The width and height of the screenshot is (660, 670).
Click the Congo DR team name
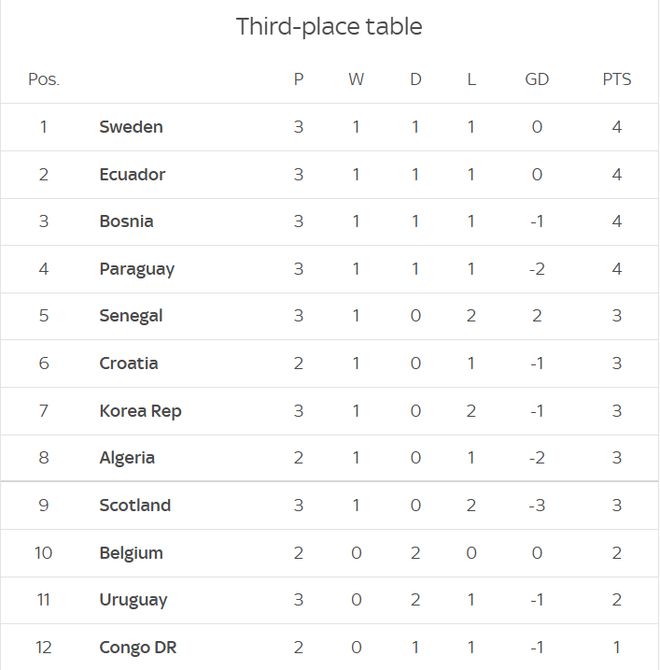click(x=138, y=648)
